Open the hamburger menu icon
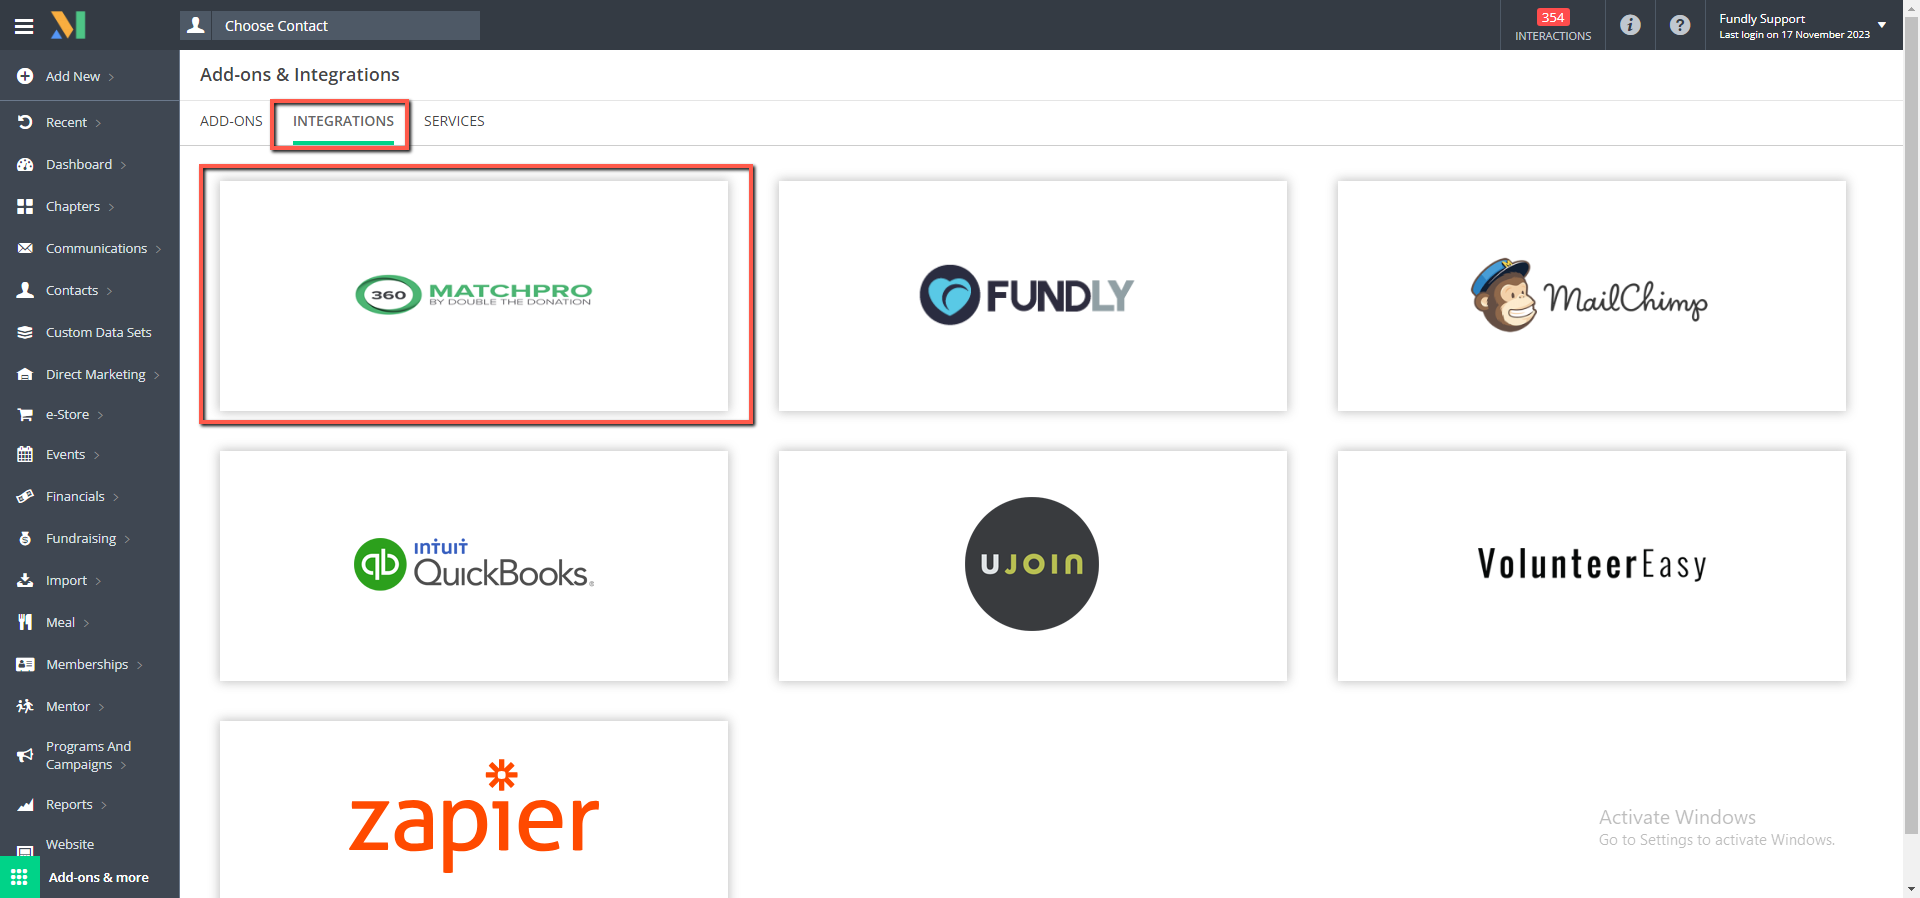Viewport: 1920px width, 898px height. tap(24, 26)
